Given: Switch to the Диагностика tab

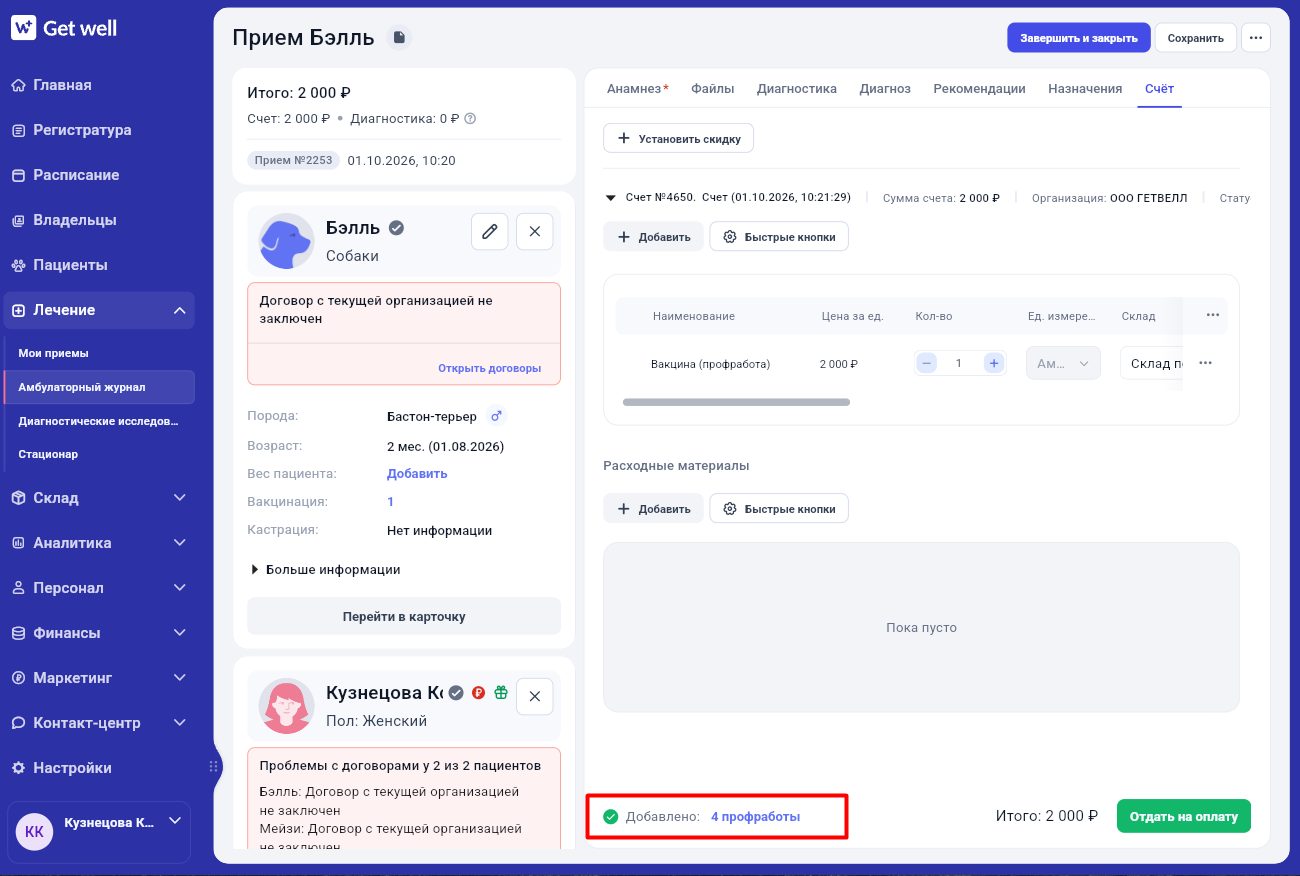Looking at the screenshot, I should point(797,89).
